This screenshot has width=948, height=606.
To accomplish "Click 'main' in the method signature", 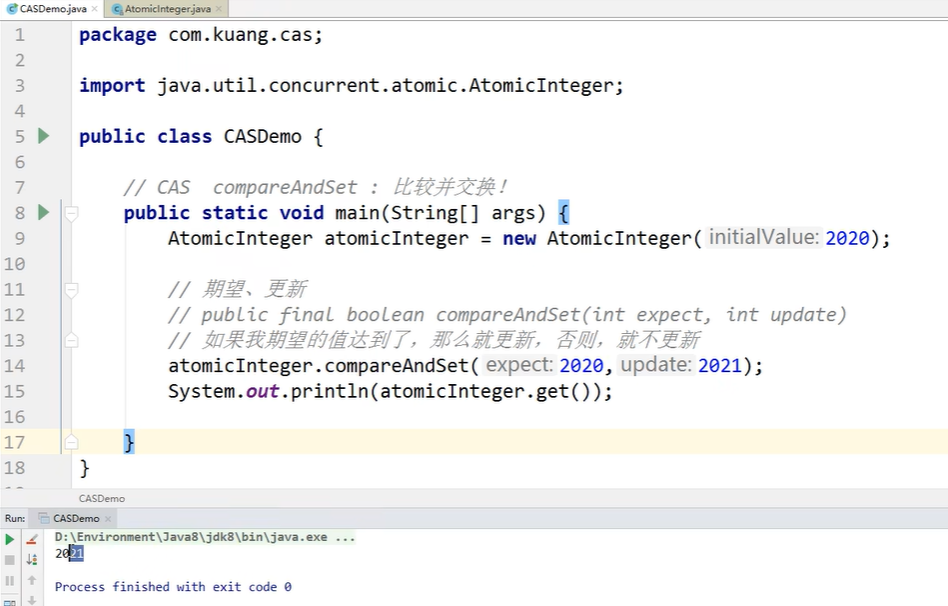I will [357, 213].
